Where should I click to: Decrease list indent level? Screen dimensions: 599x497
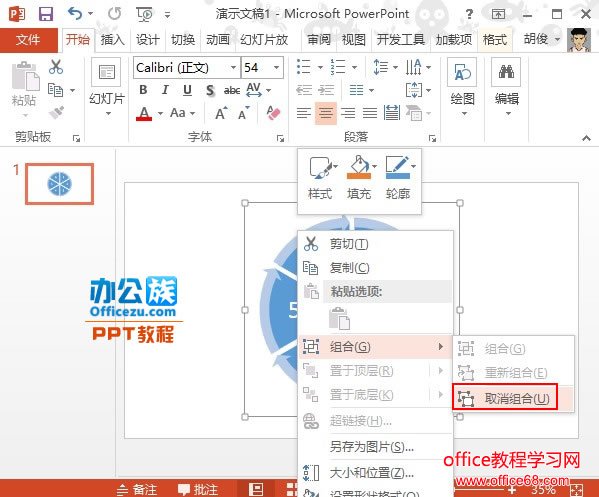coord(304,90)
